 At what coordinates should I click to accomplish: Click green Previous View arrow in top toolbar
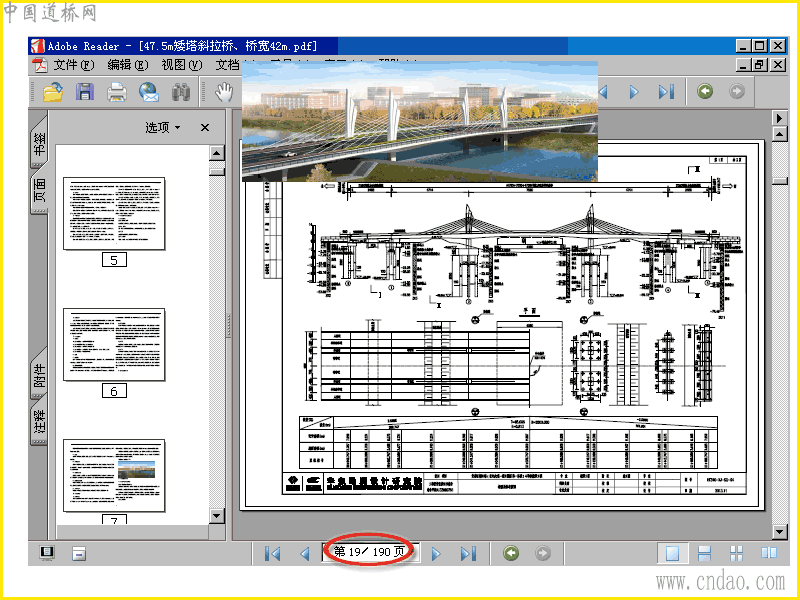point(705,91)
